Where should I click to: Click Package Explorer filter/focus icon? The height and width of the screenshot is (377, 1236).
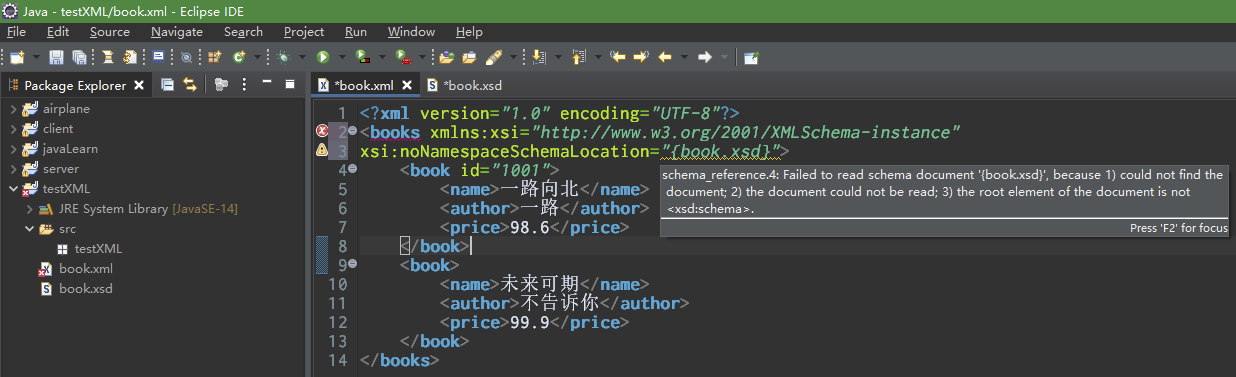tap(221, 85)
